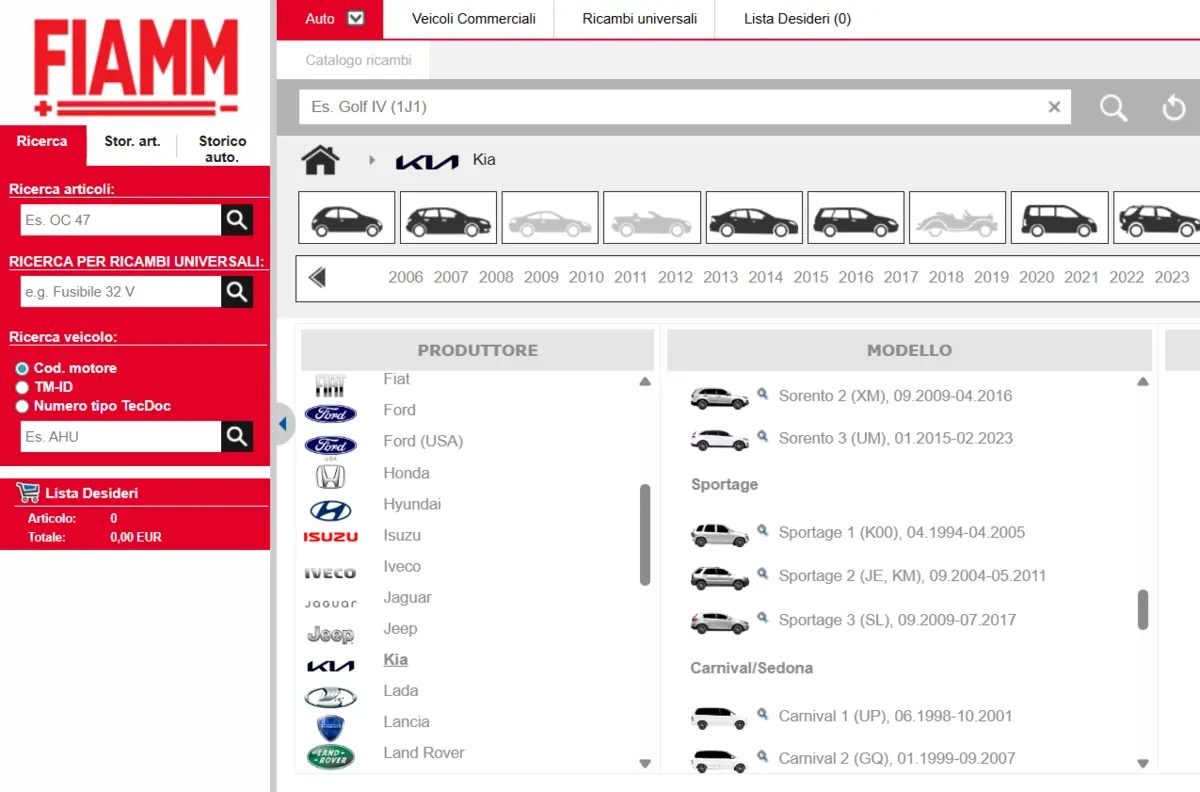Click the Es. OC 47 input field
The width and height of the screenshot is (1200, 792).
pos(120,220)
